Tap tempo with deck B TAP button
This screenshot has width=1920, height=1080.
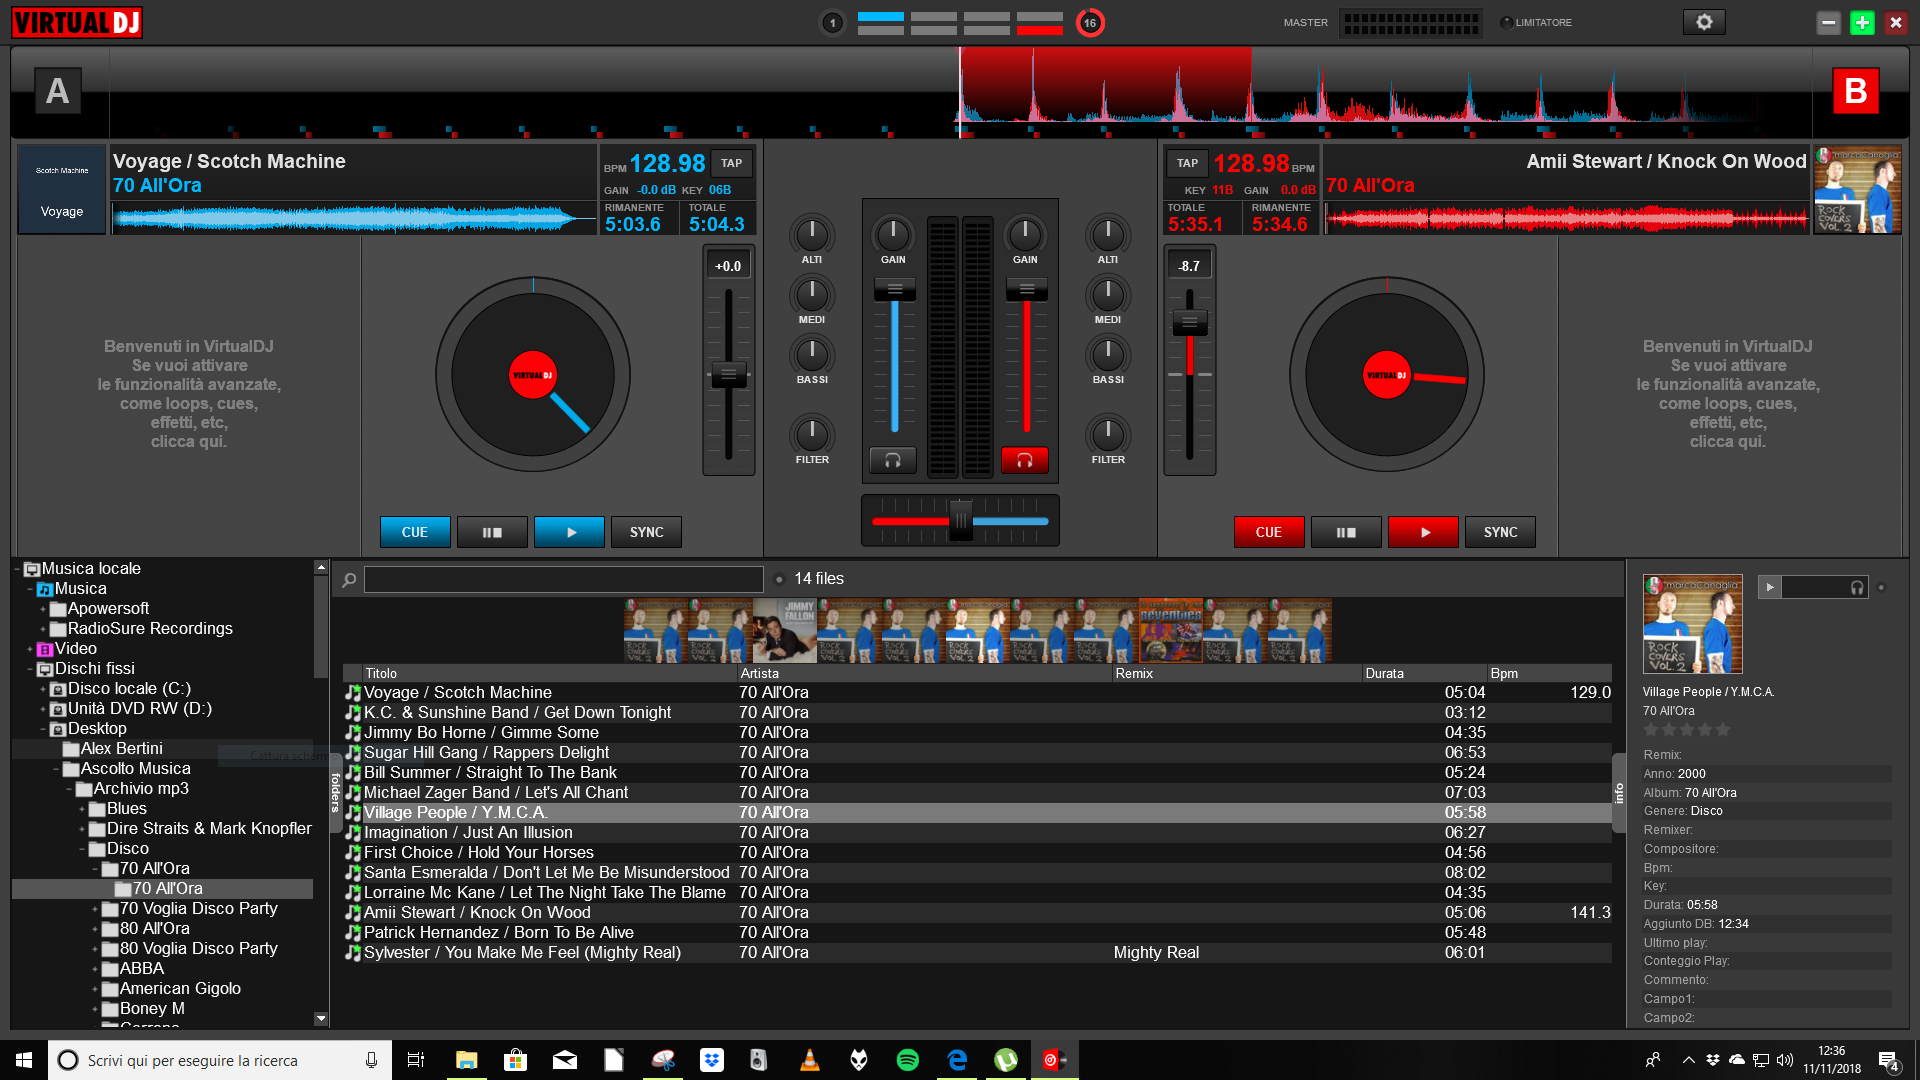pos(1187,163)
